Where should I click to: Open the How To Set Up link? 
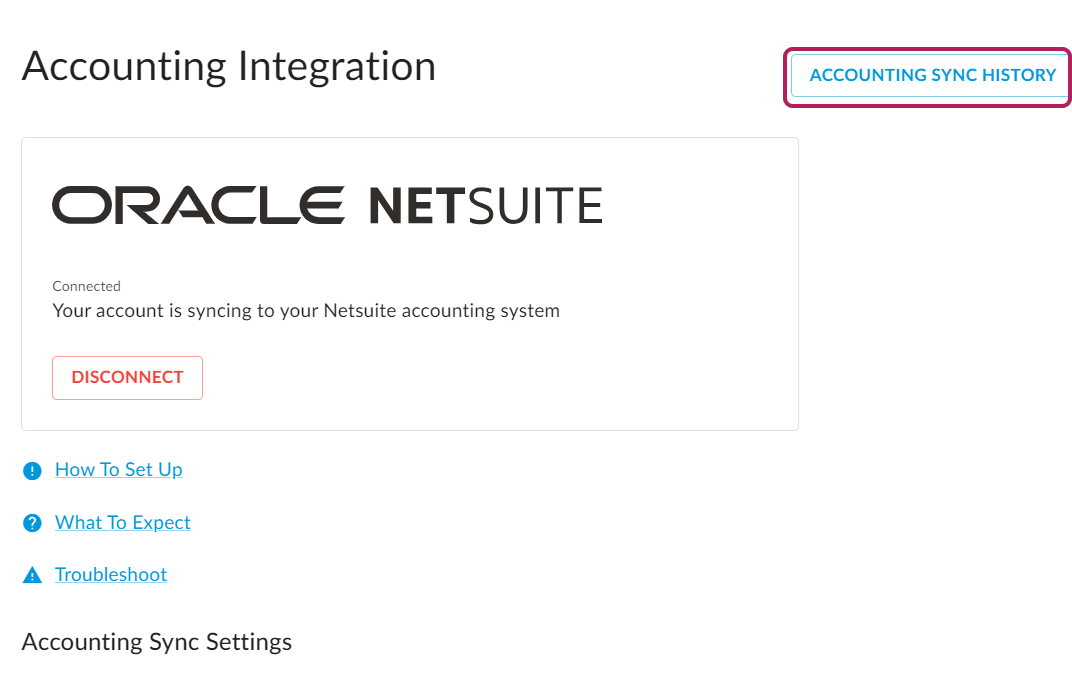[x=118, y=470]
